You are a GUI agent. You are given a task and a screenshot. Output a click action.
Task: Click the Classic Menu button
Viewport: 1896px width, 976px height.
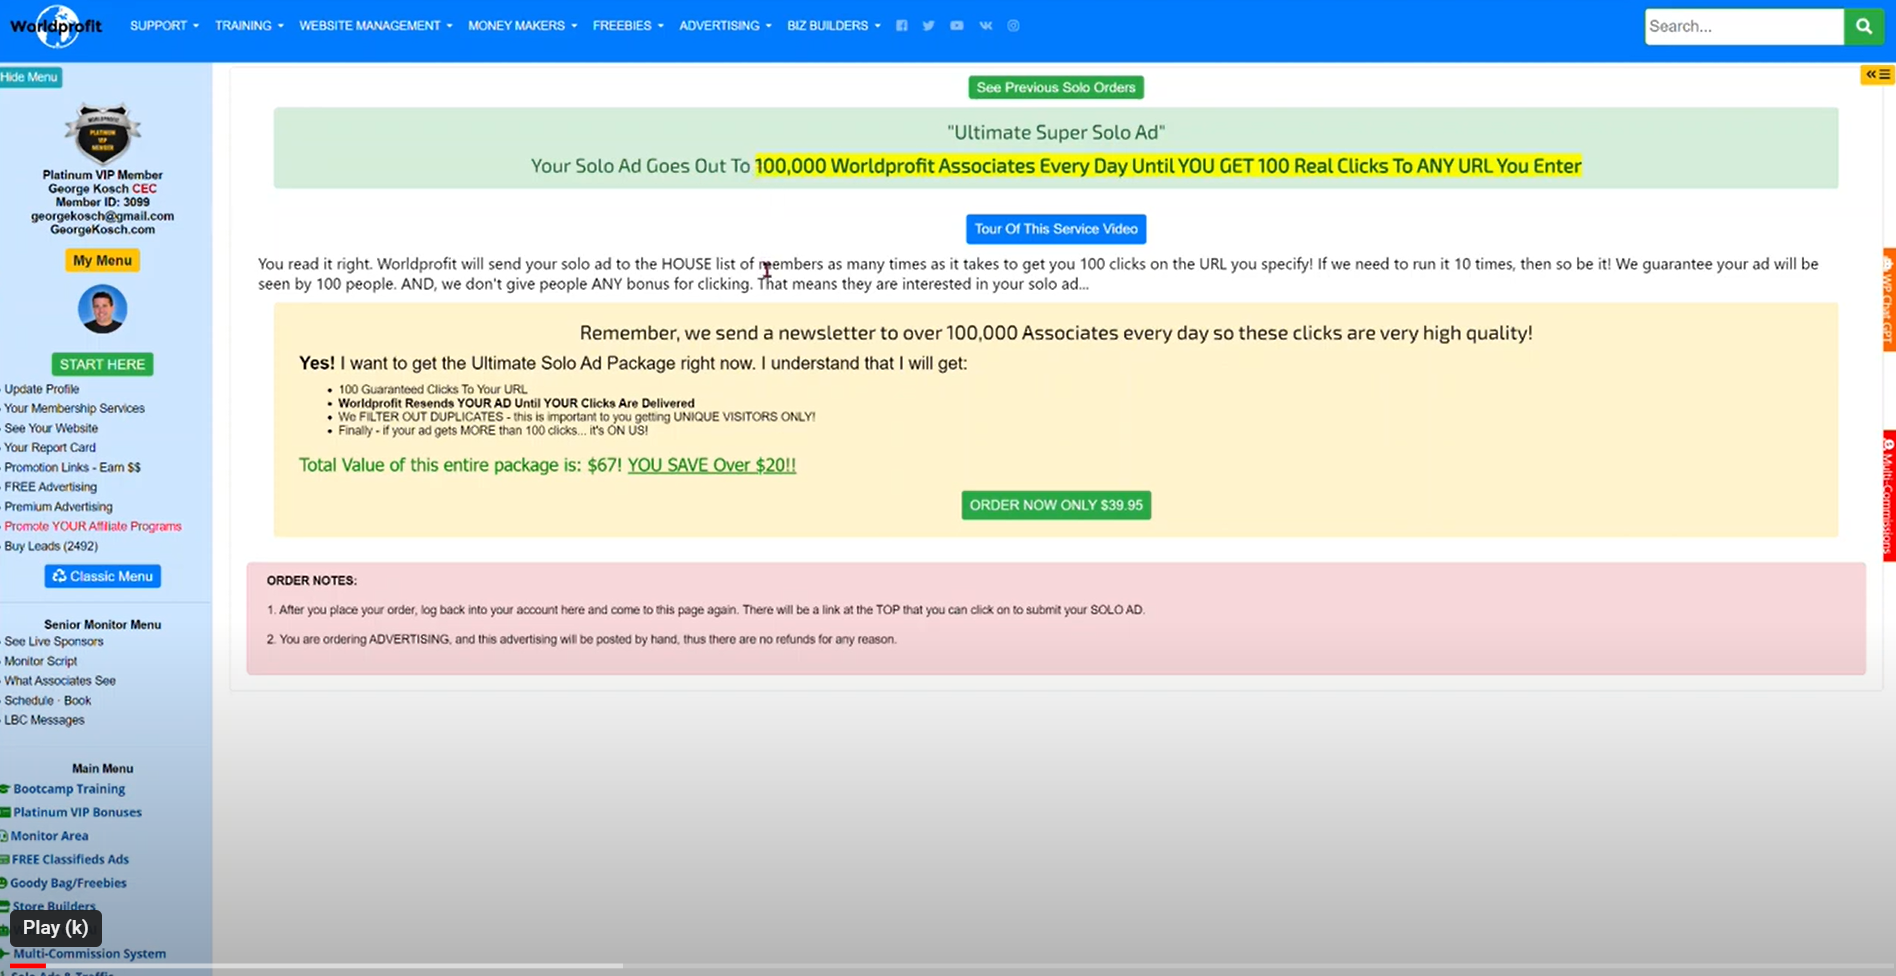(102, 576)
